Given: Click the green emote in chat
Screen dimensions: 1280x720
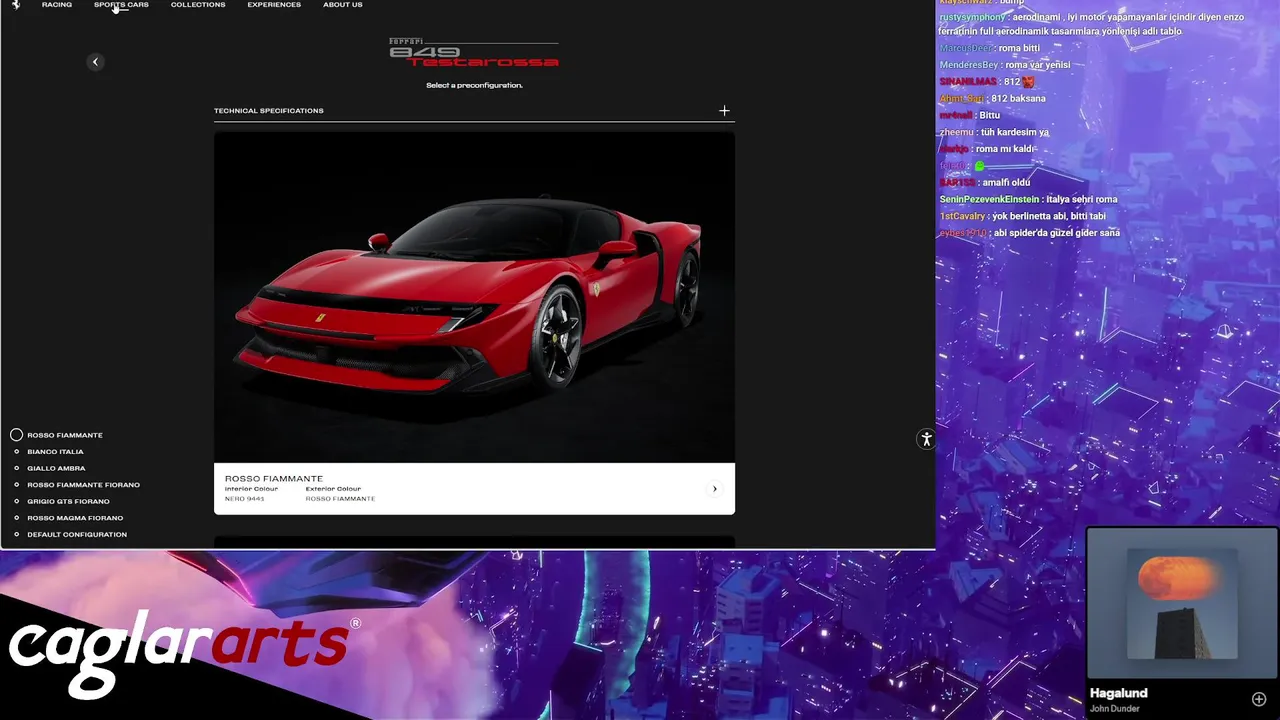Looking at the screenshot, I should [x=980, y=166].
